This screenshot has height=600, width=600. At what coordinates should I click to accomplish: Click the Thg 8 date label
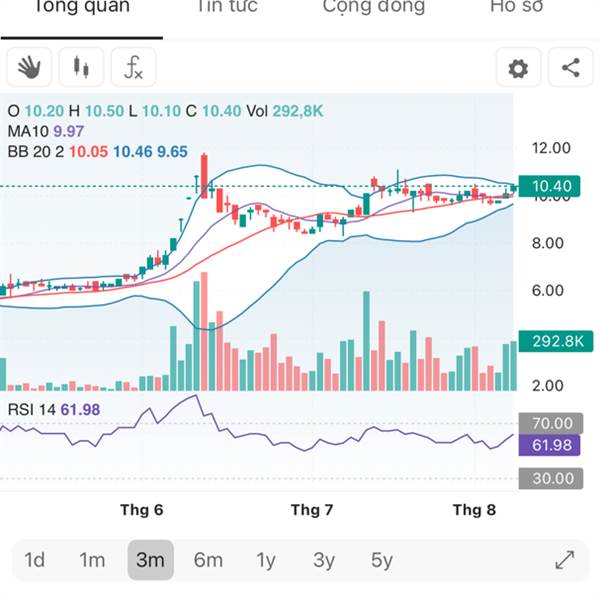(474, 510)
